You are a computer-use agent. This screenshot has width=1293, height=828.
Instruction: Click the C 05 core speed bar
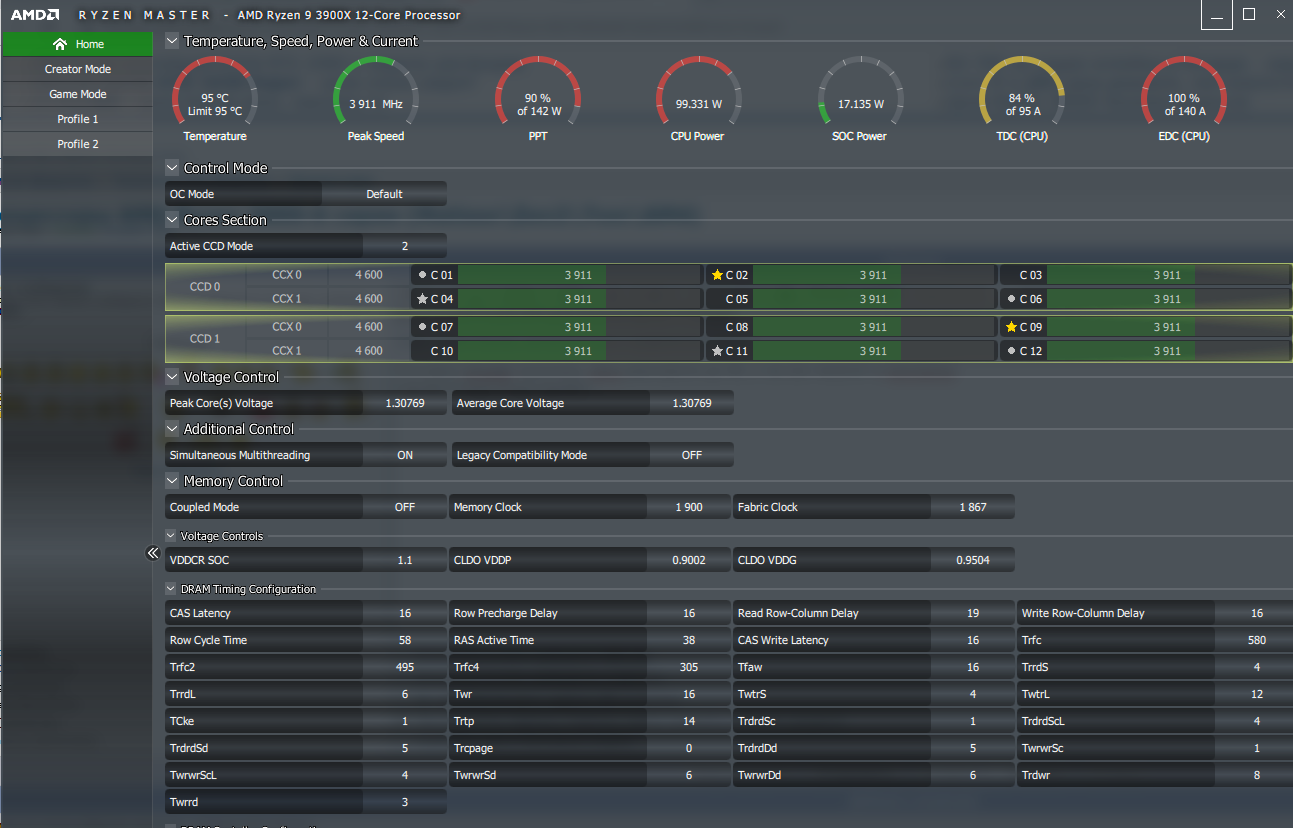(x=874, y=299)
